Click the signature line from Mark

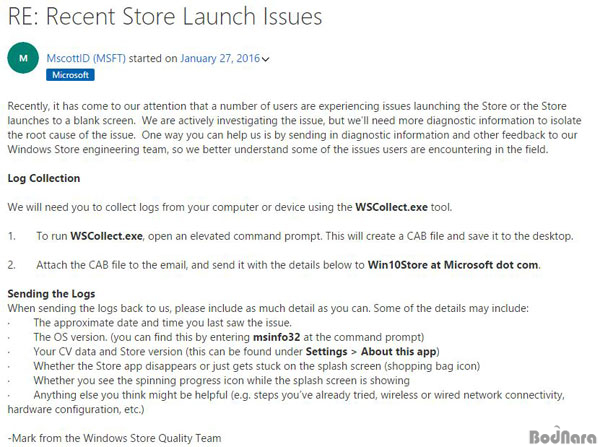[114, 438]
